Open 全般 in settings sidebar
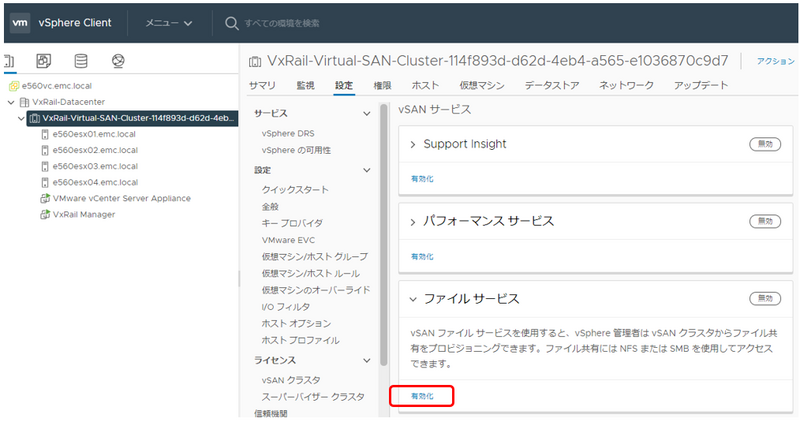This screenshot has height=422, width=800. pos(270,207)
